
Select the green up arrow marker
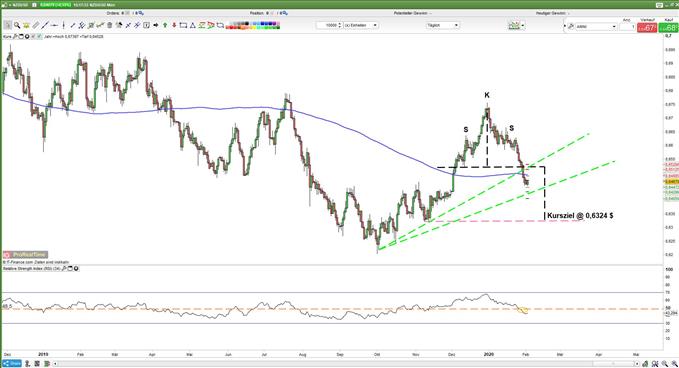[165, 25]
